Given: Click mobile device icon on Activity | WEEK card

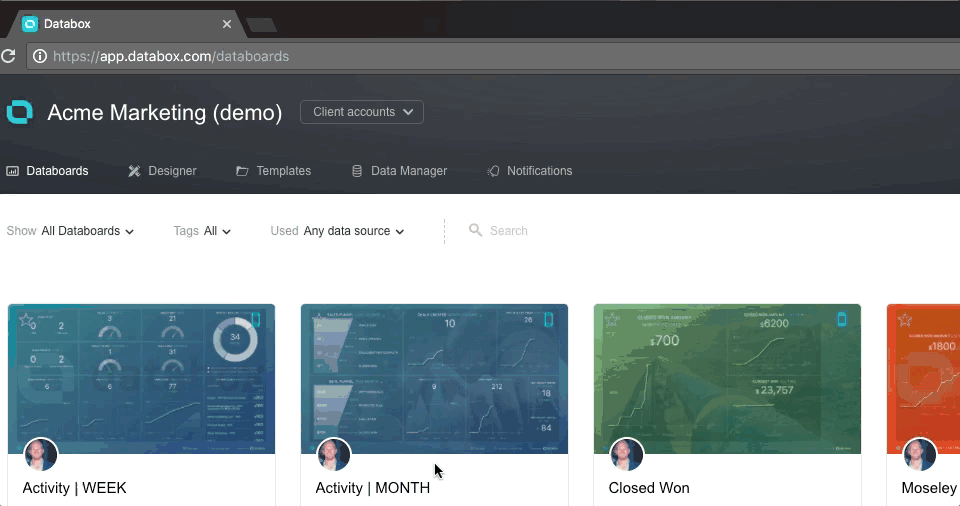Looking at the screenshot, I should pyautogui.click(x=256, y=320).
